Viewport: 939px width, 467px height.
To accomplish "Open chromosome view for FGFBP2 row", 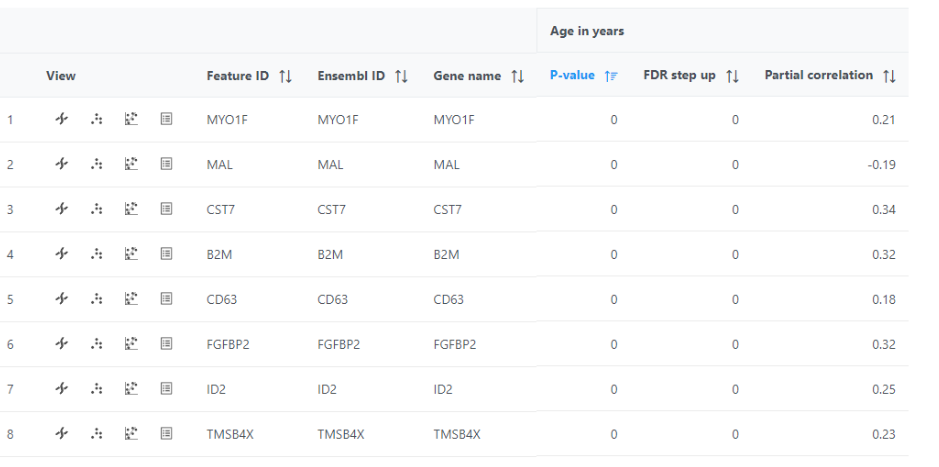I will [61, 344].
